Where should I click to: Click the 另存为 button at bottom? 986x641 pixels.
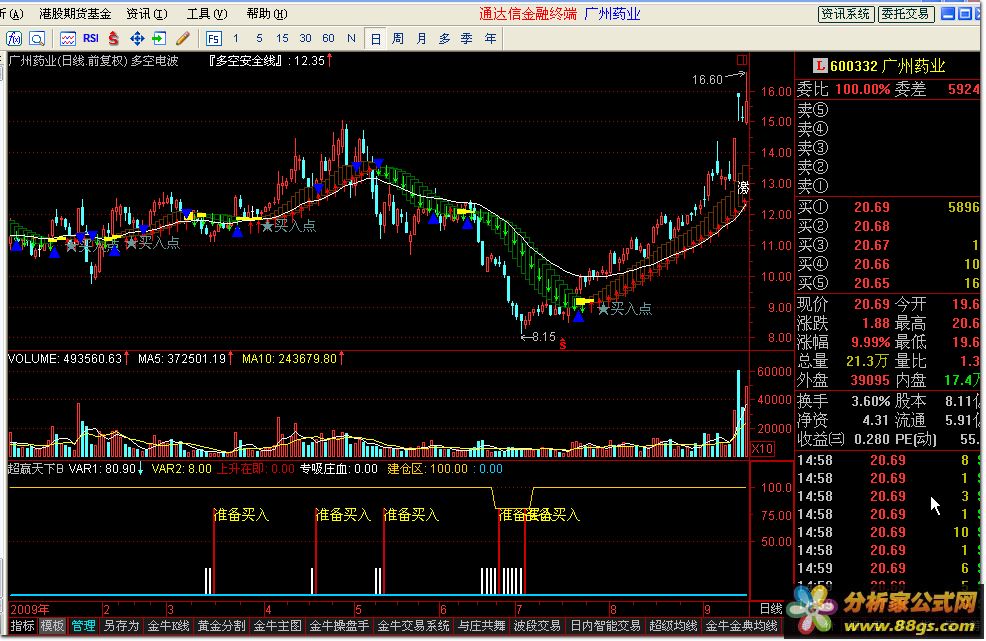click(x=121, y=626)
